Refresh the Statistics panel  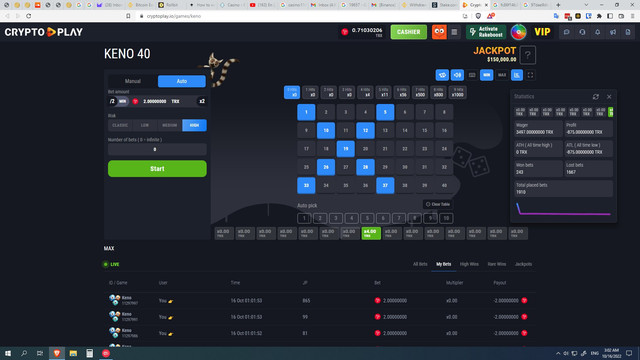click(596, 97)
